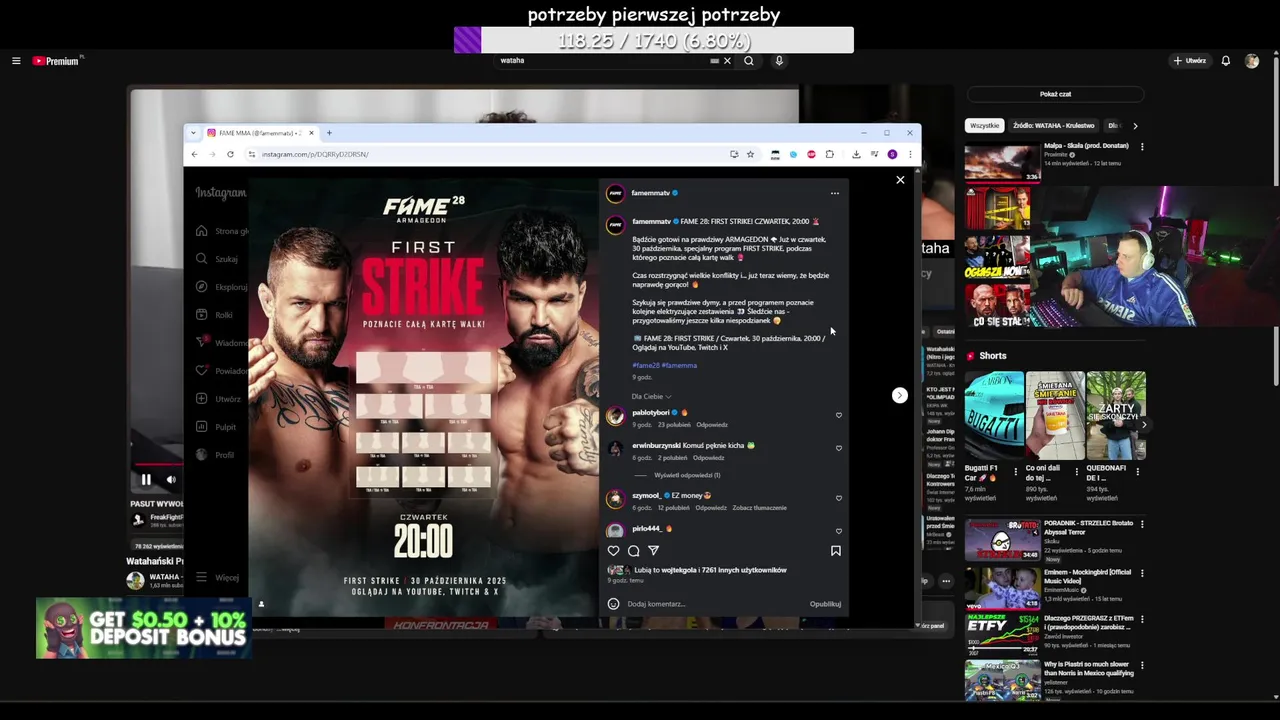Open Chrome downloads icon
The image size is (1280, 720).
coord(856,154)
